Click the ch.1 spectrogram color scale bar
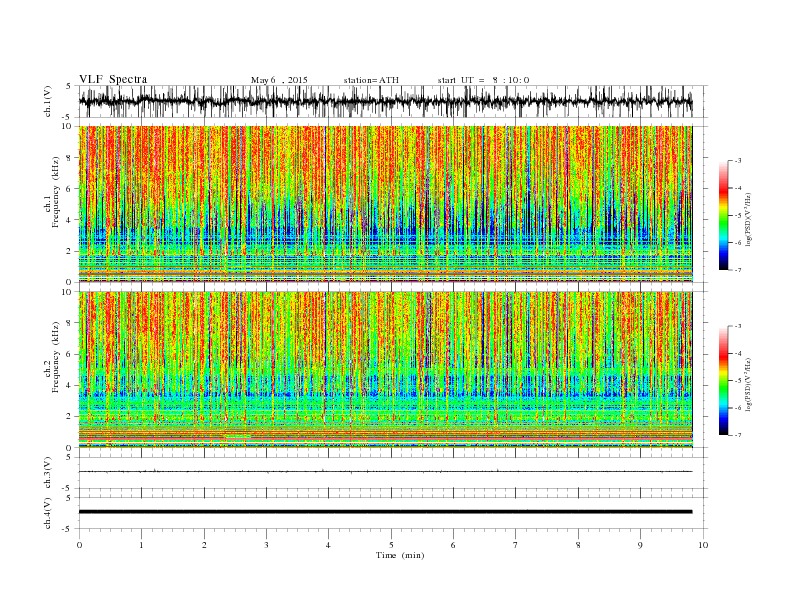 click(x=723, y=215)
